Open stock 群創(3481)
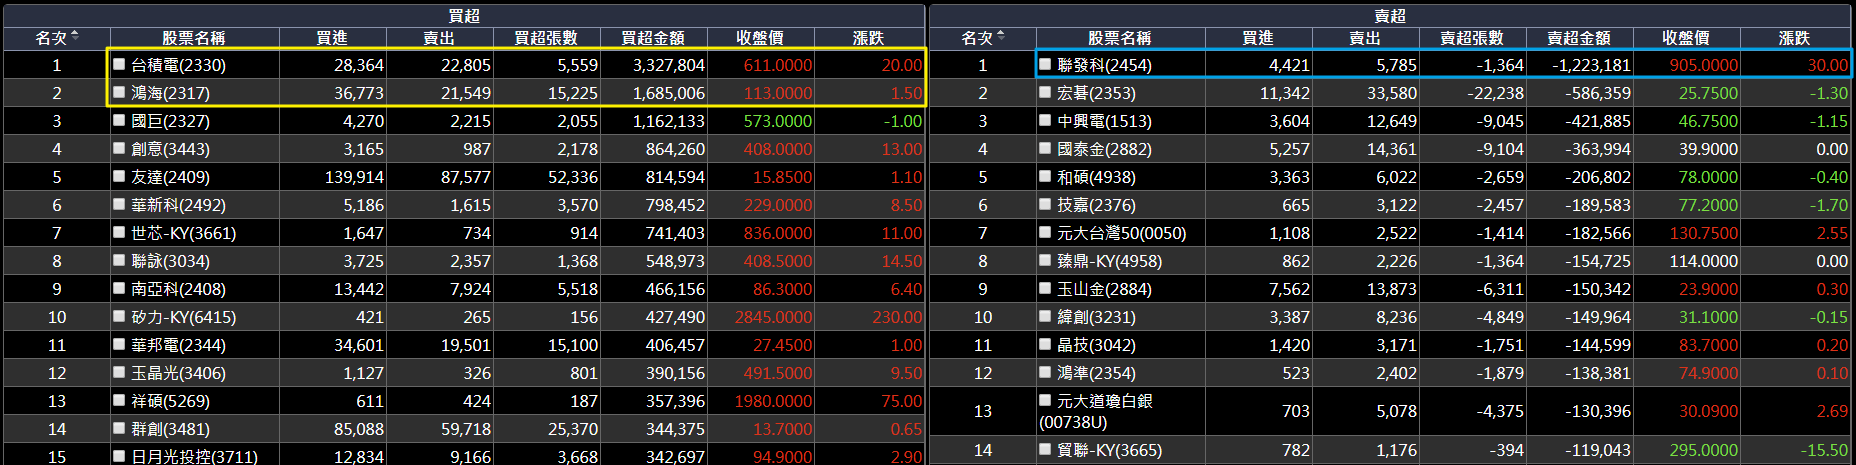The image size is (1856, 465). [170, 429]
